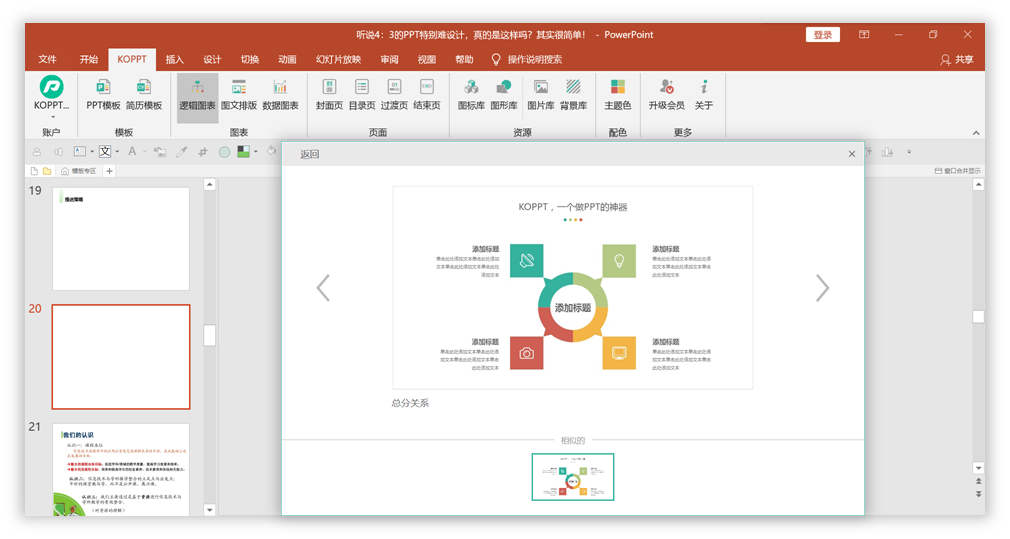Add a new tab with plus button

click(110, 171)
